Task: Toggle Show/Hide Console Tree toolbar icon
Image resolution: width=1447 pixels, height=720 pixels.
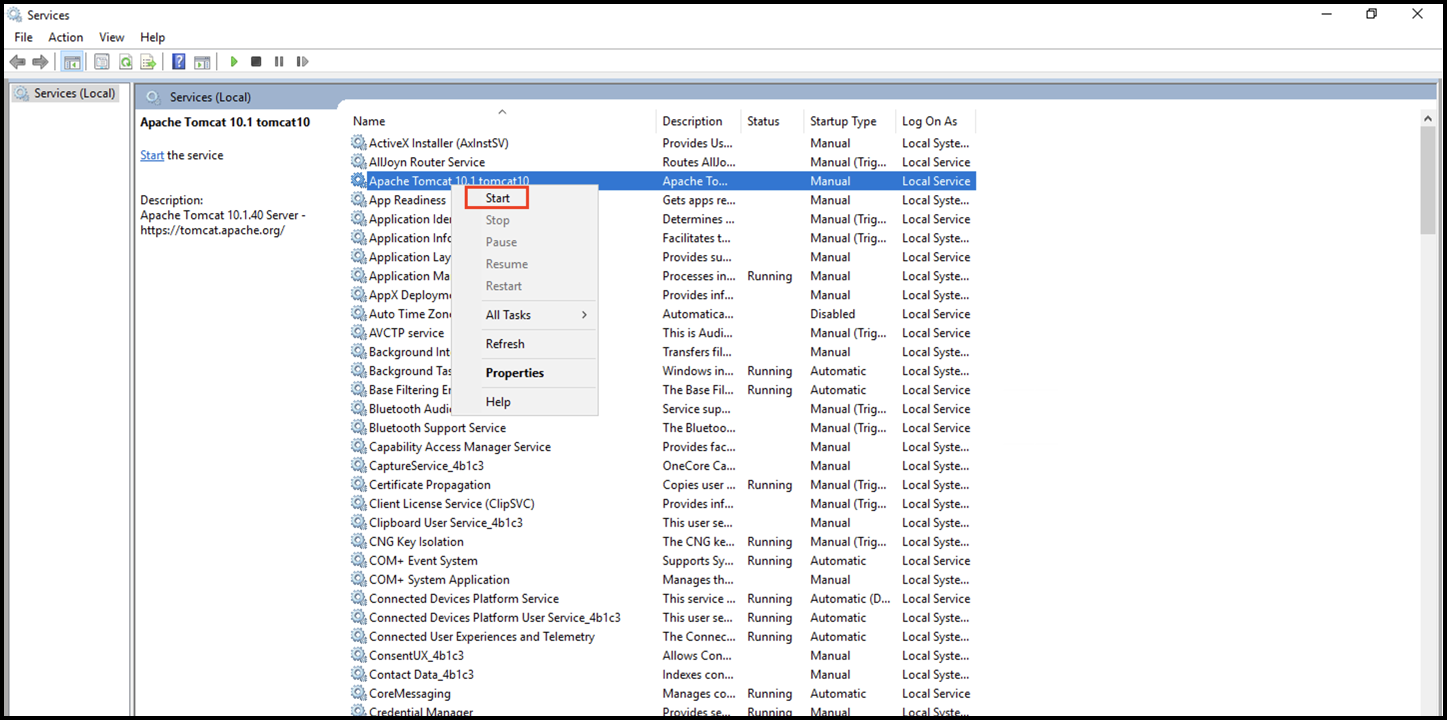Action: click(72, 62)
